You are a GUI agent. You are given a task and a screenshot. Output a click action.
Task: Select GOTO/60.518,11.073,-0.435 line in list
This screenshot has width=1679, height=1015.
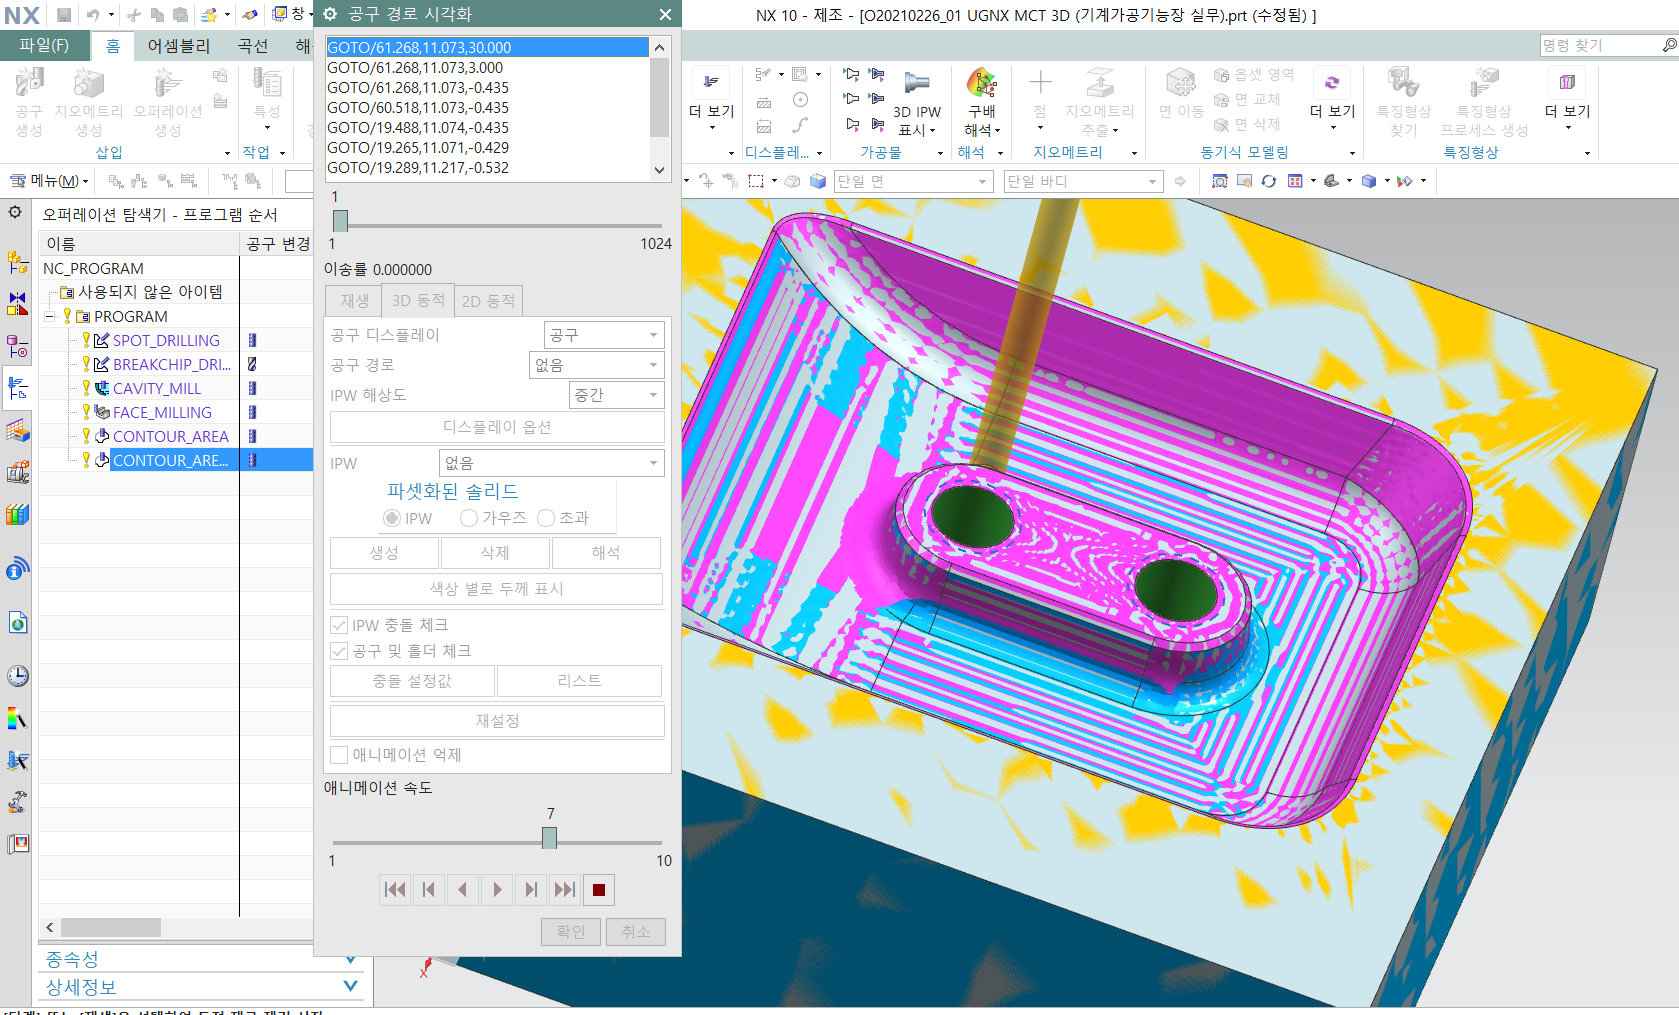coord(487,108)
